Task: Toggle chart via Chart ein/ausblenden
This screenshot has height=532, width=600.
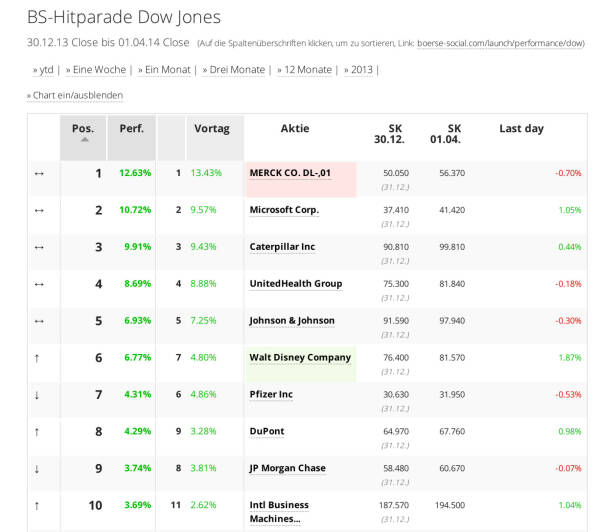Action: [75, 95]
